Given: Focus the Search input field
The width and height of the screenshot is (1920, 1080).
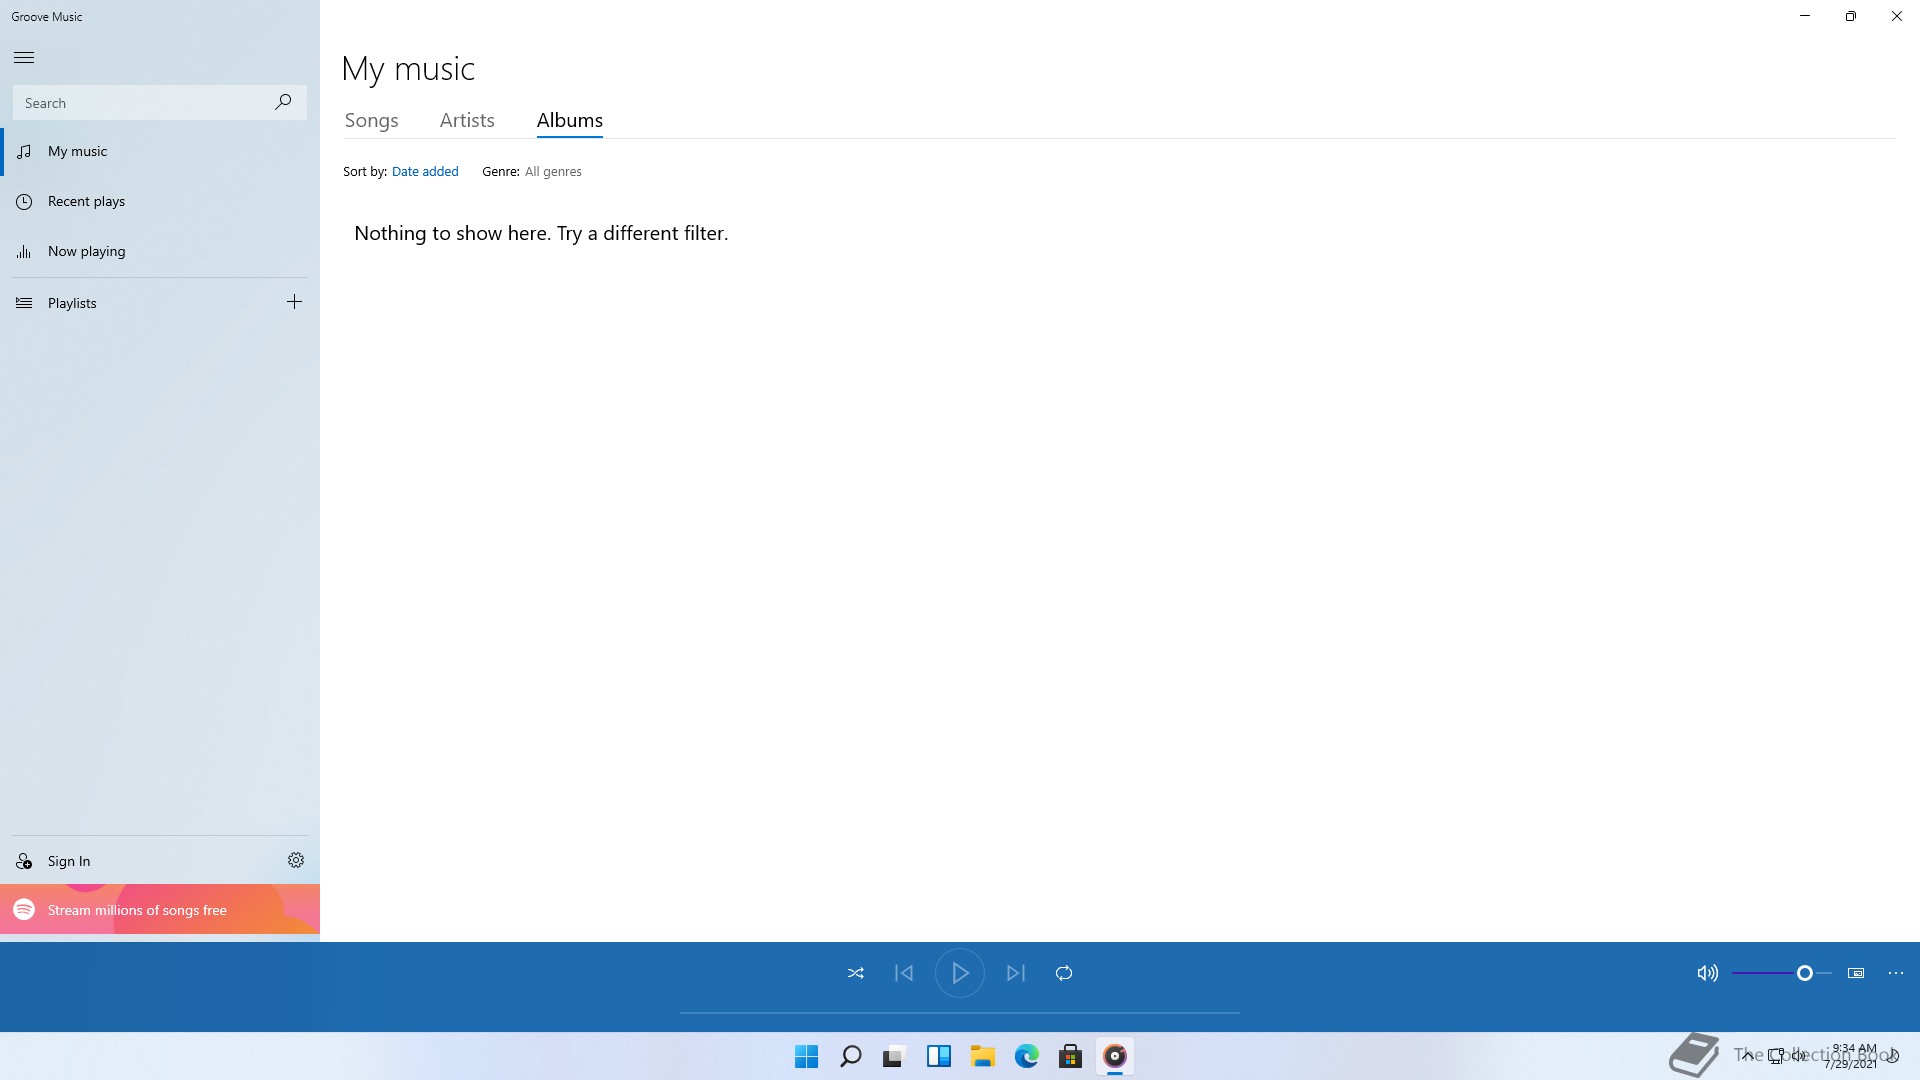Looking at the screenshot, I should 159,102.
